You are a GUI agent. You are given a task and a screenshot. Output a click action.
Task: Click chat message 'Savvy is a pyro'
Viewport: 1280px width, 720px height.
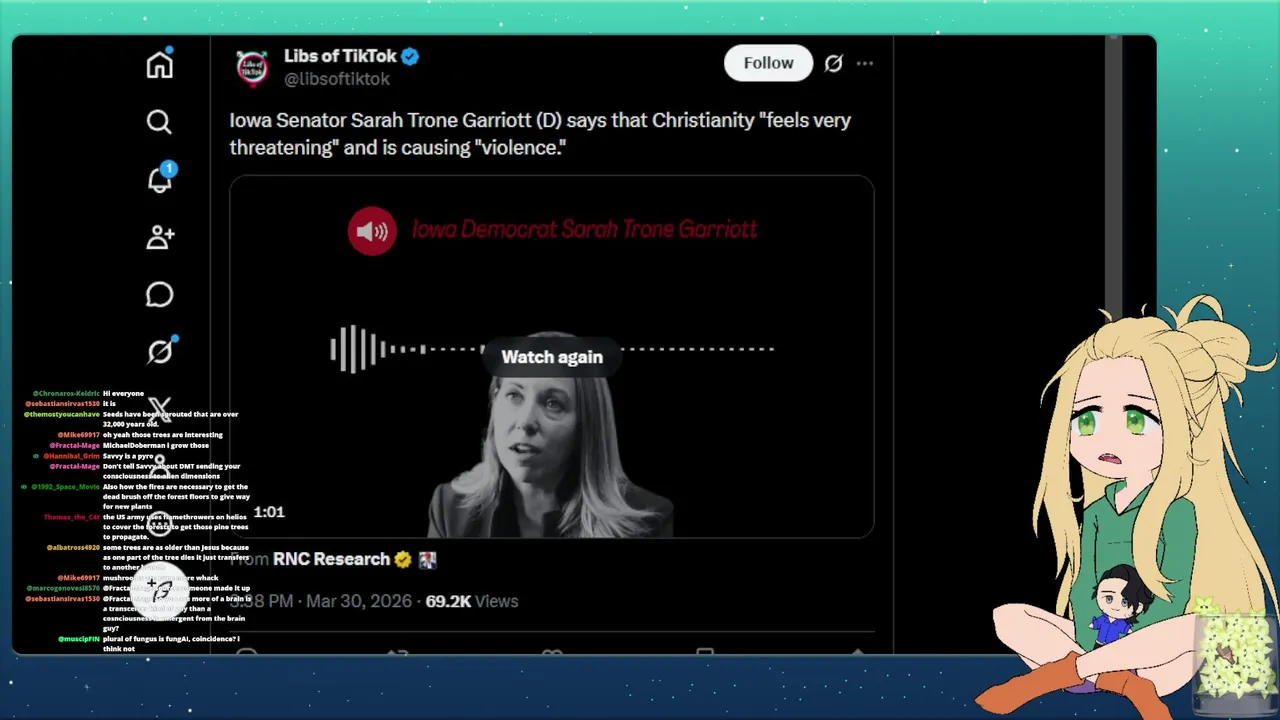pos(128,456)
